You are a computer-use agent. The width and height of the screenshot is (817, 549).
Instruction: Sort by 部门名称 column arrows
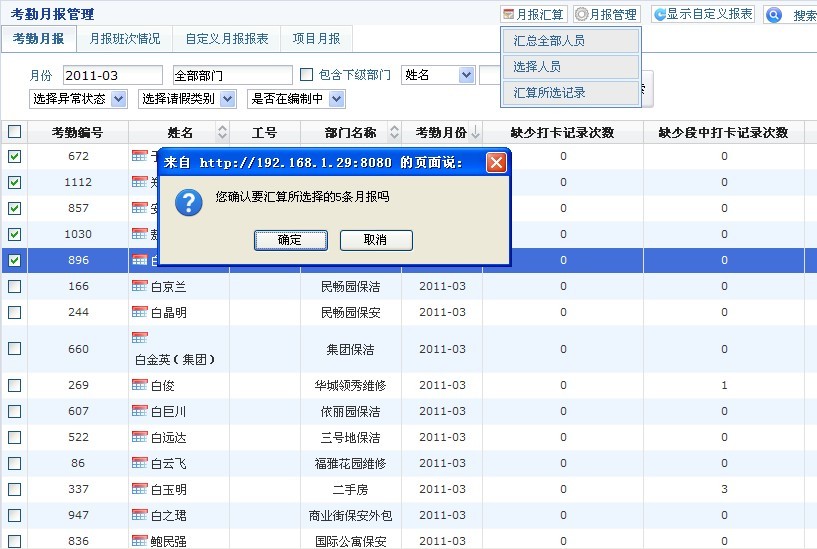(x=394, y=132)
